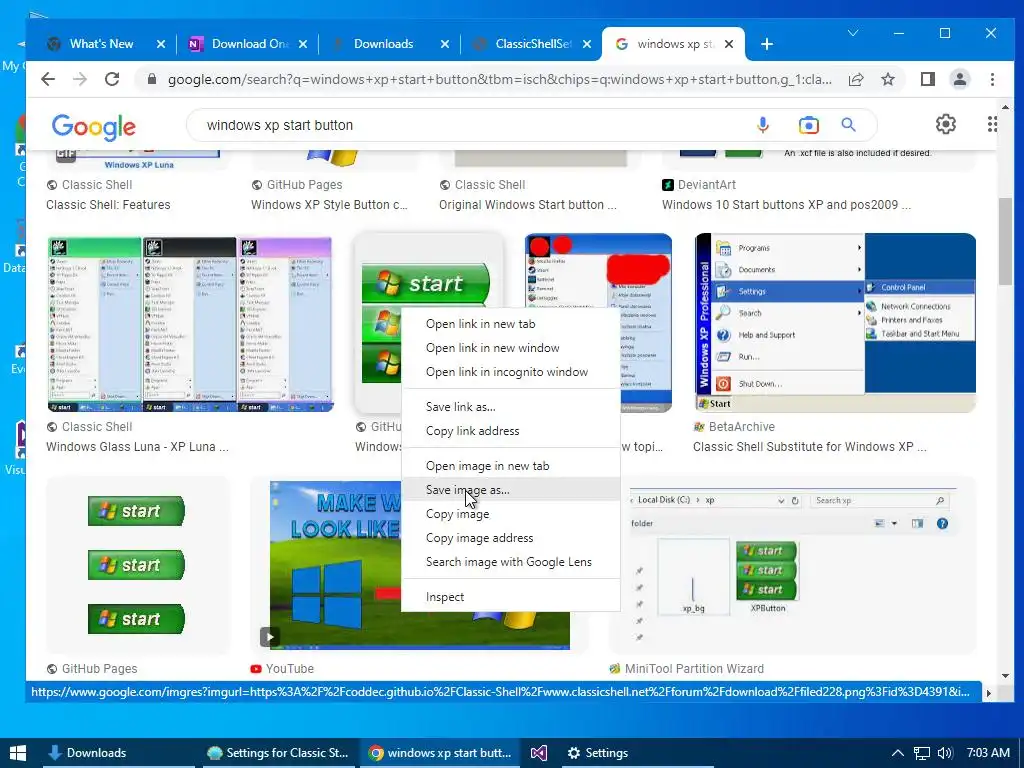Open Settings for Classic Start taskbar item
This screenshot has height=768, width=1024.
click(278, 753)
